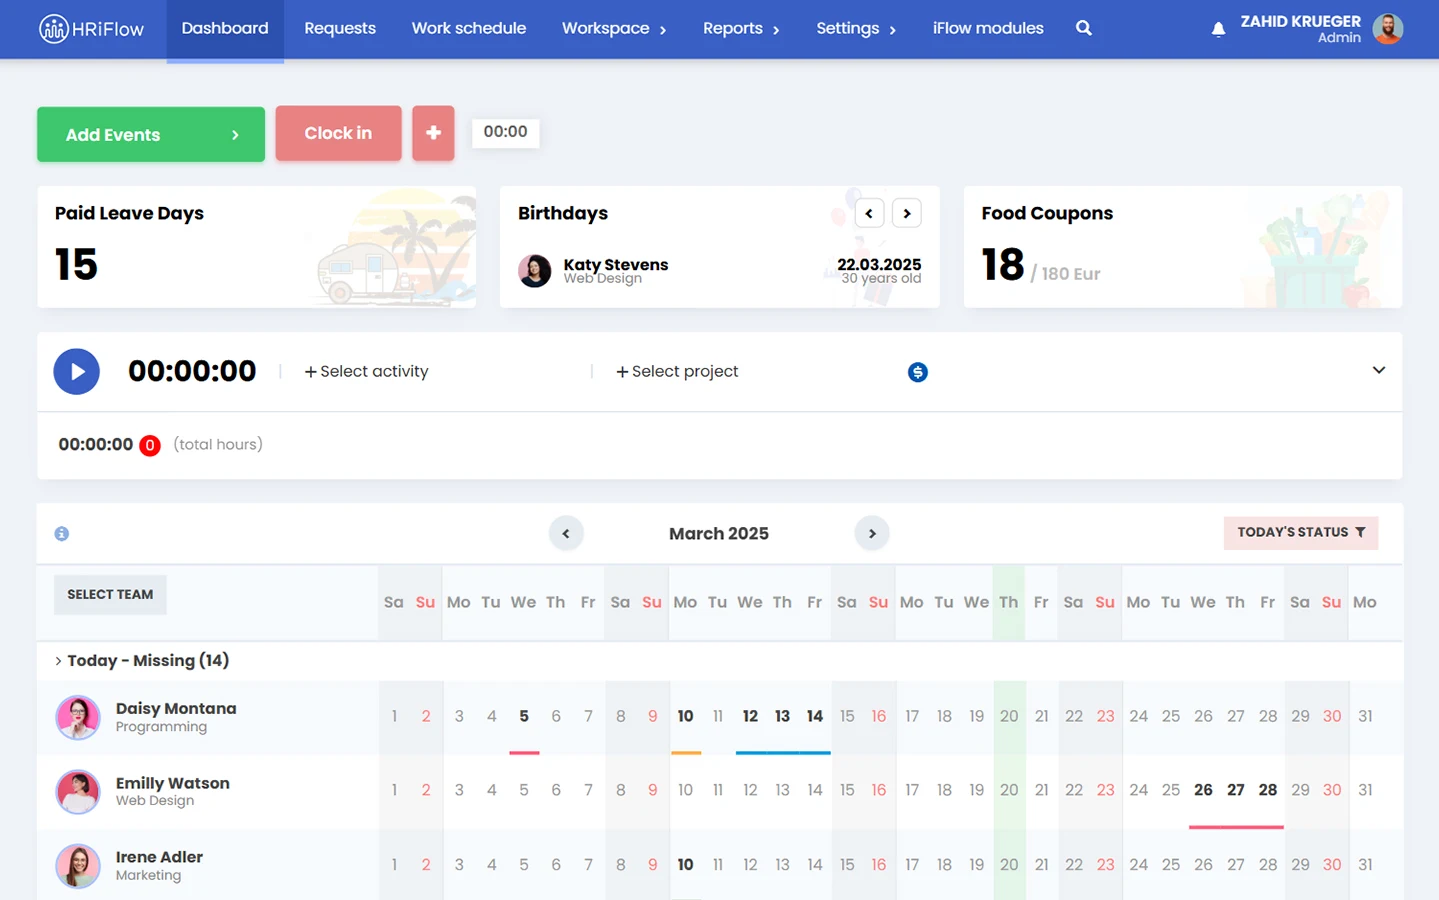
Task: Show next birthday
Action: tap(906, 213)
